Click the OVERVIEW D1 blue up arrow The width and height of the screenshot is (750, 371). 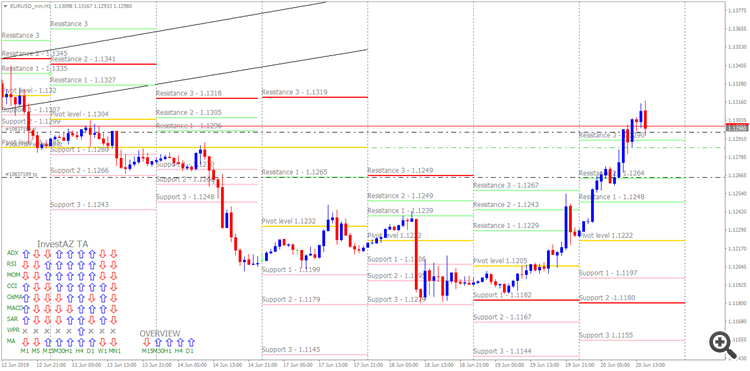point(191,342)
